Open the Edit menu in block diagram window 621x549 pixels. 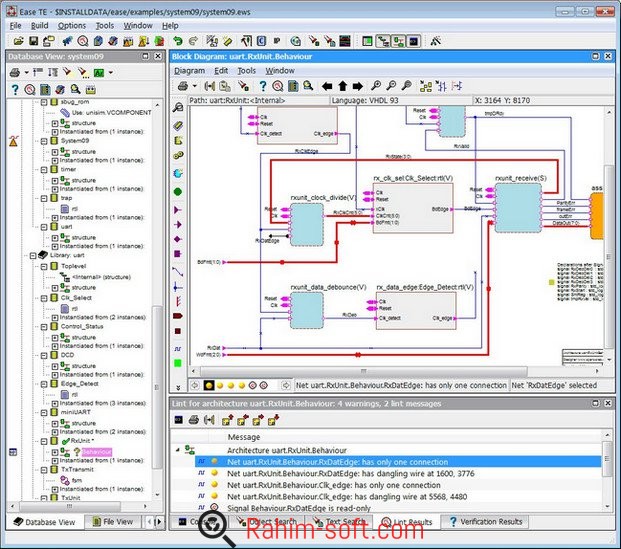[x=221, y=71]
